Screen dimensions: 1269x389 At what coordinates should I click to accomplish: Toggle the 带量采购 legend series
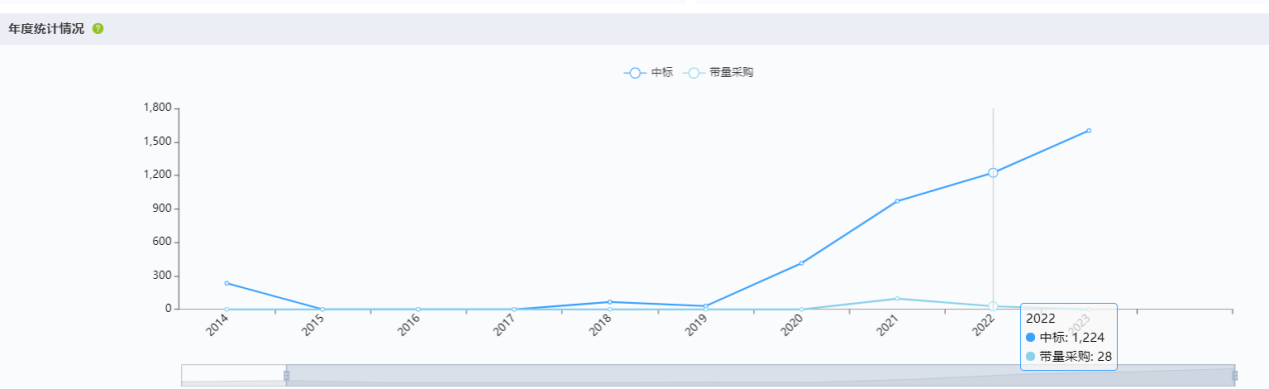pos(718,72)
